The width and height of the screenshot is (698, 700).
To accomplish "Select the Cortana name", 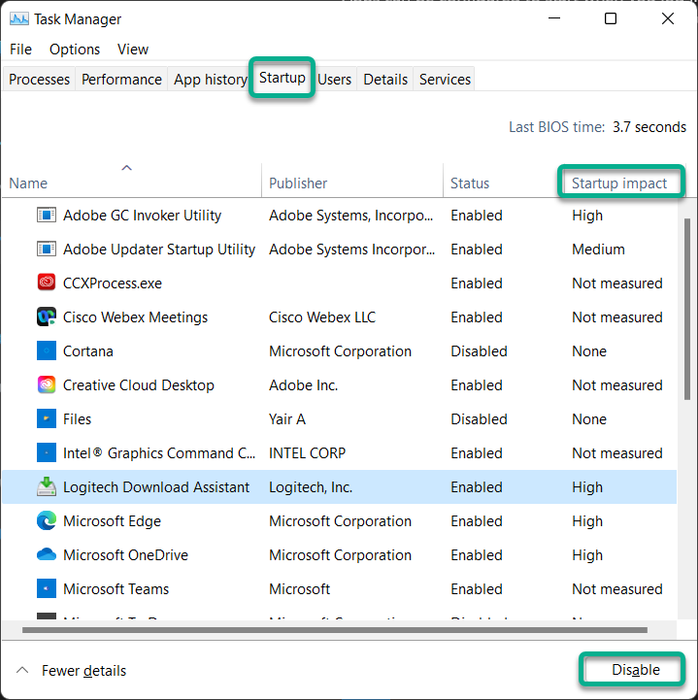I will pos(88,351).
